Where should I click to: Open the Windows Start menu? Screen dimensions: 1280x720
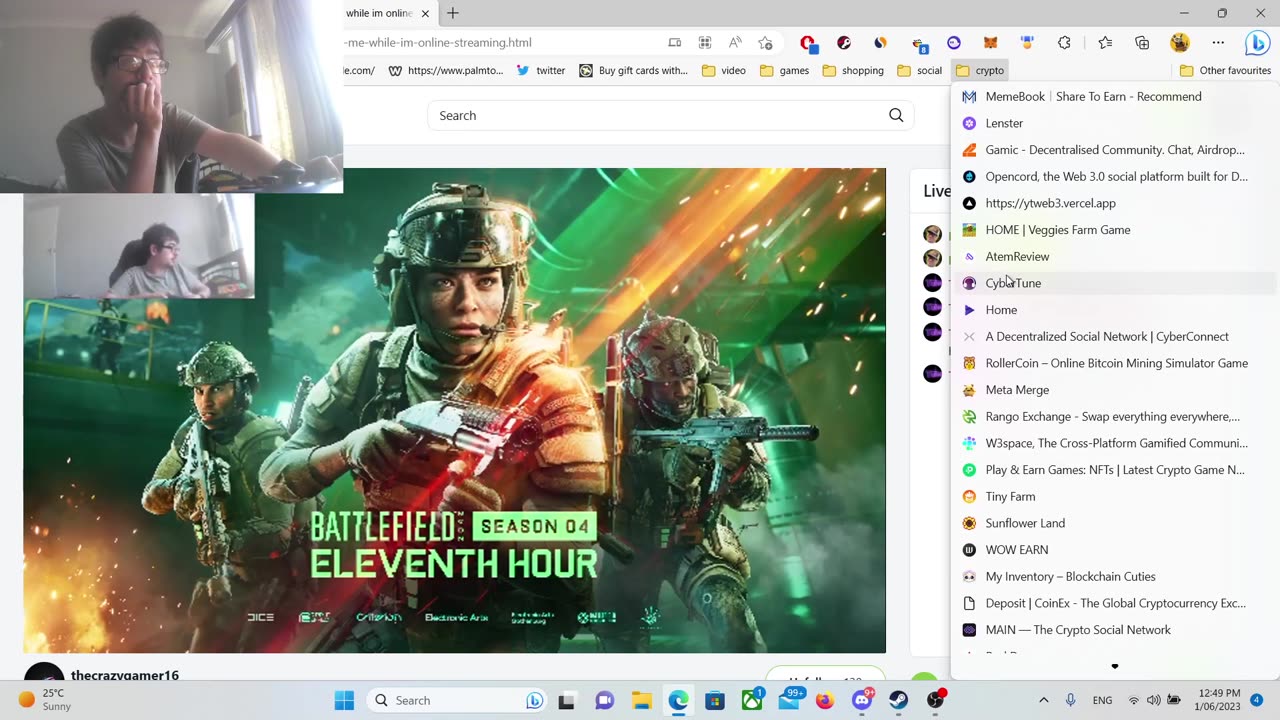(x=344, y=700)
